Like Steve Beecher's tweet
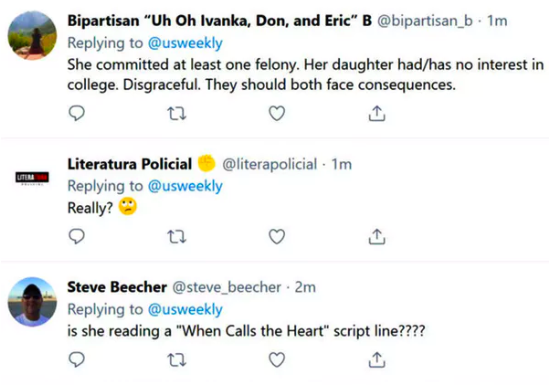555x388 pixels. click(277, 360)
